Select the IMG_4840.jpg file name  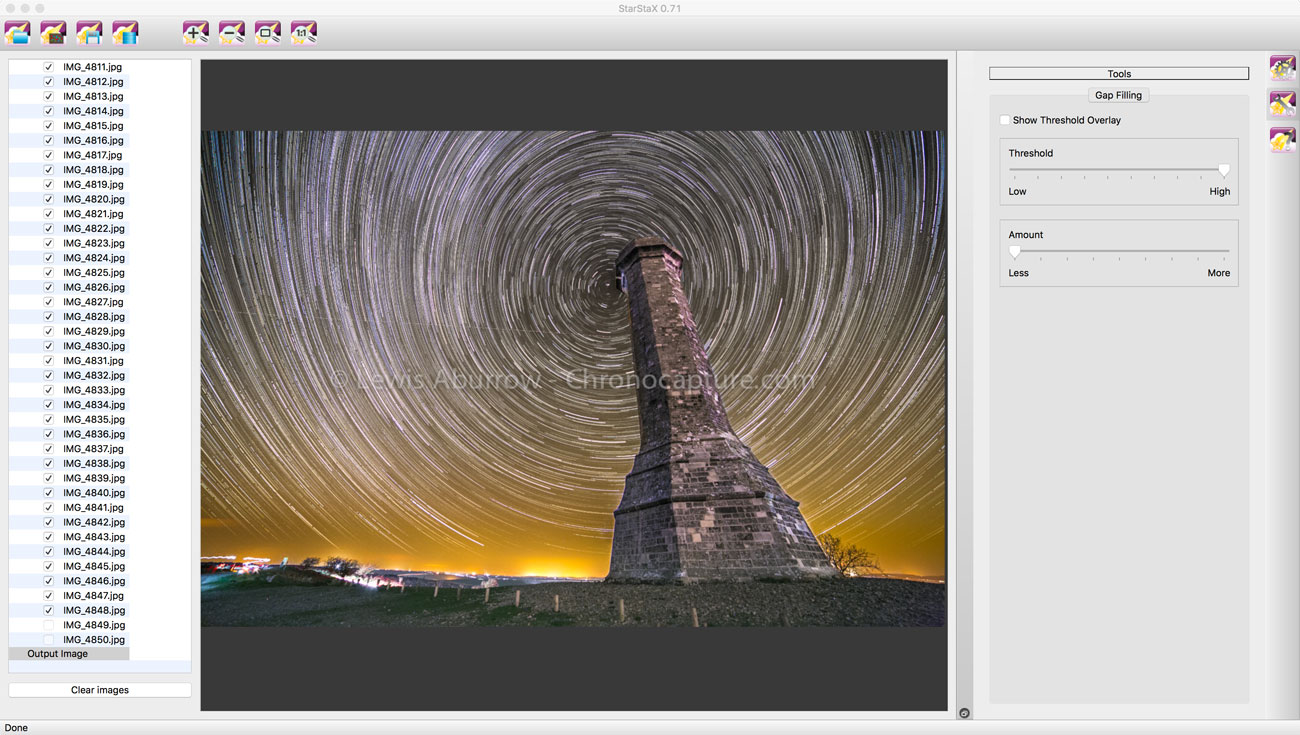pyautogui.click(x=94, y=493)
